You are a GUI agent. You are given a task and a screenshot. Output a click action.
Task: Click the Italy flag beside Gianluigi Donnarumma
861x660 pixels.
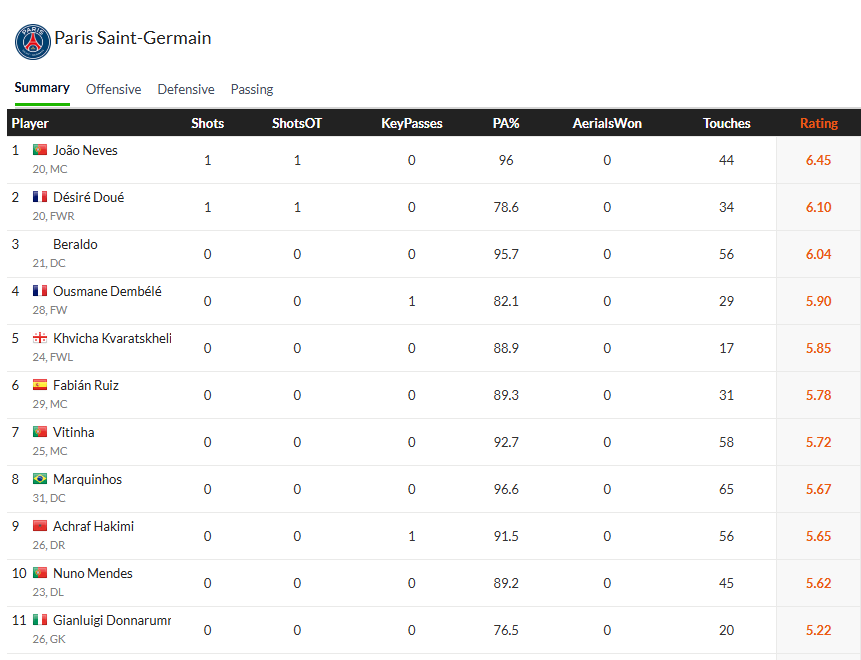pyautogui.click(x=40, y=620)
